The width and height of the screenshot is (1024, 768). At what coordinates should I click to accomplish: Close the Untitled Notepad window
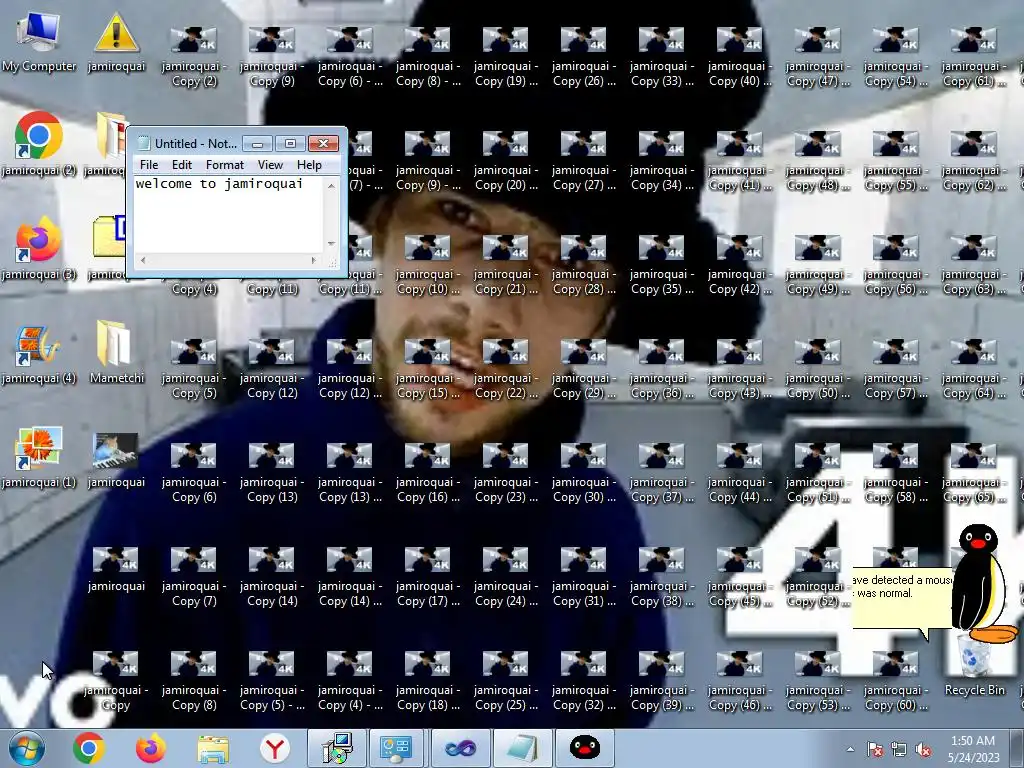click(x=323, y=143)
